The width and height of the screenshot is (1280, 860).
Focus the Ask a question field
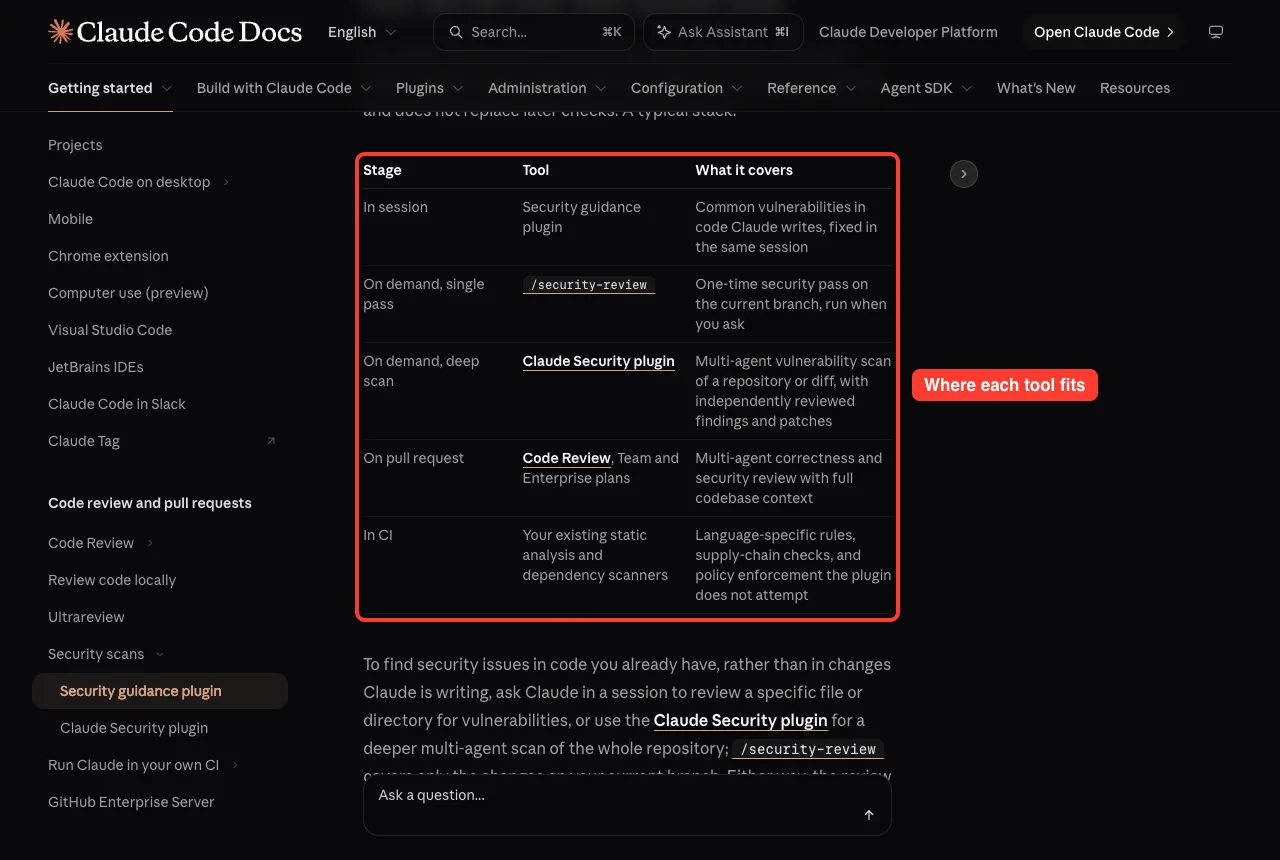coord(627,805)
